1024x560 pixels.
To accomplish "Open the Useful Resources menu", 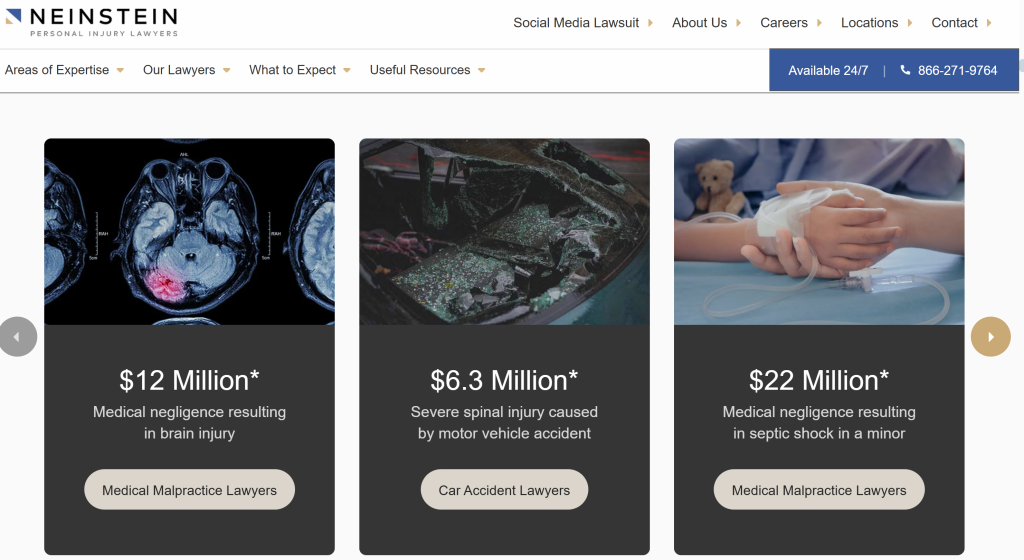I will (427, 70).
